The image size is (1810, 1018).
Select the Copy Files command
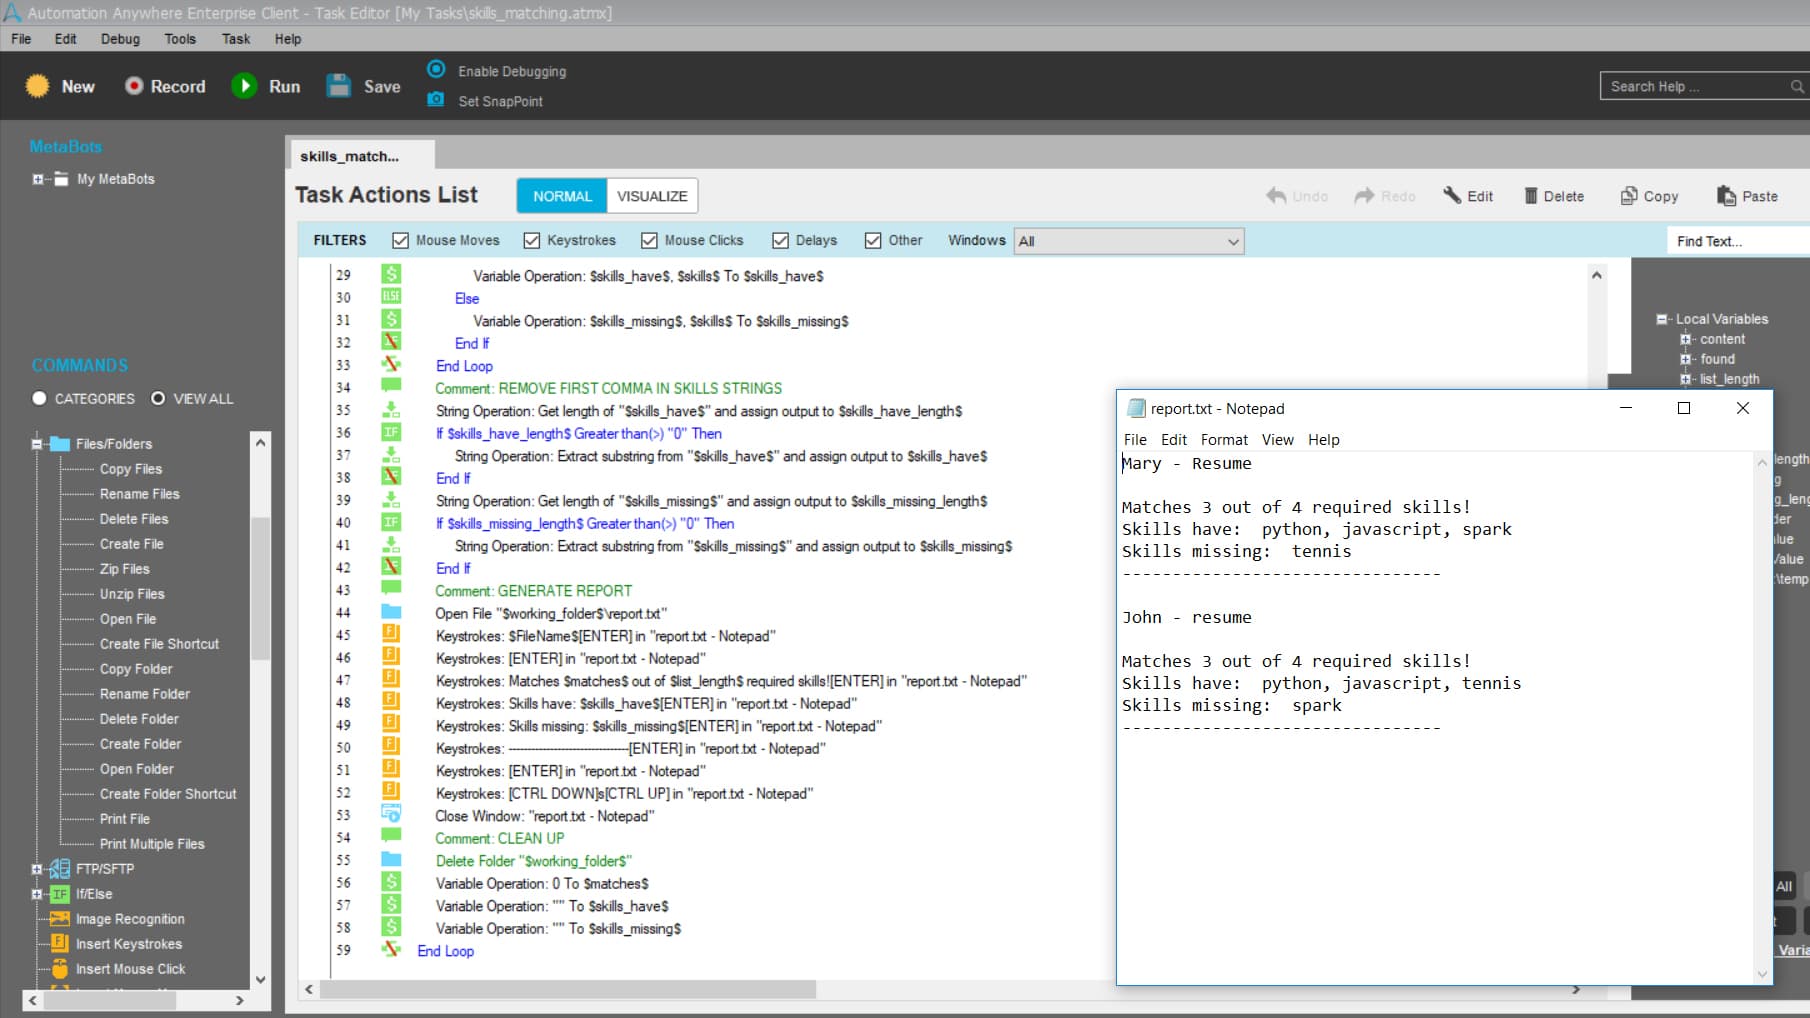pyautogui.click(x=131, y=469)
